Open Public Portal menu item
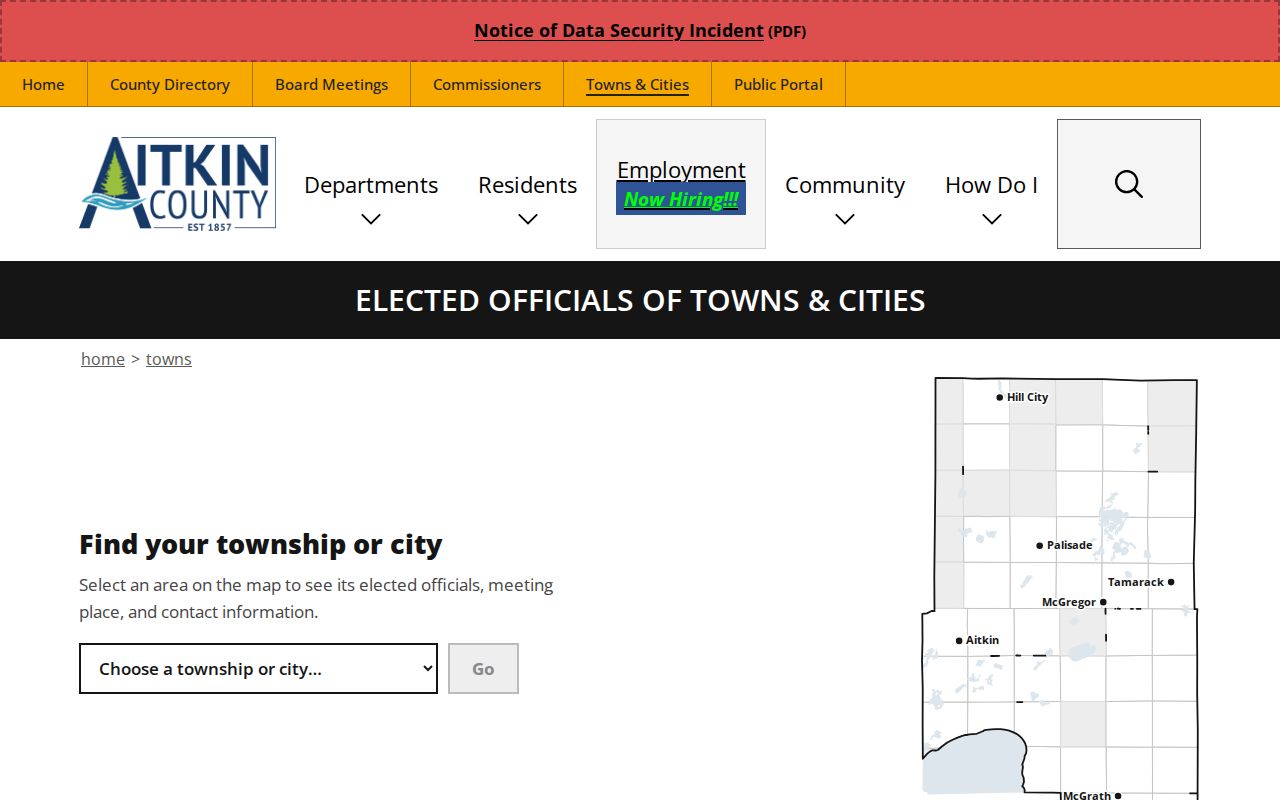The image size is (1280, 800). [x=778, y=84]
